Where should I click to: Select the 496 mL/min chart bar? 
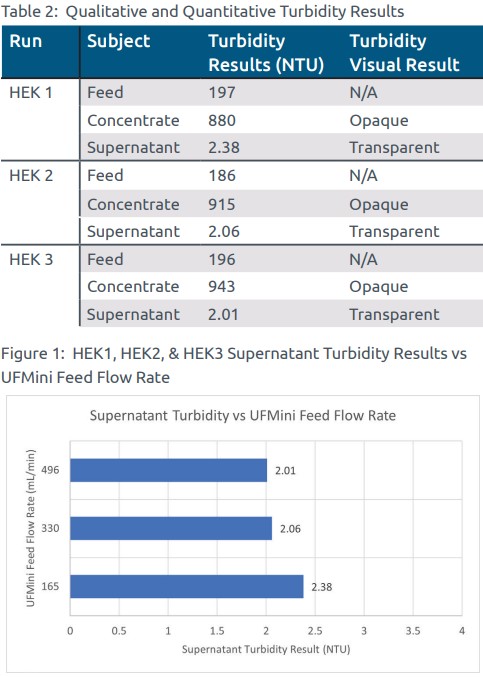(x=168, y=470)
